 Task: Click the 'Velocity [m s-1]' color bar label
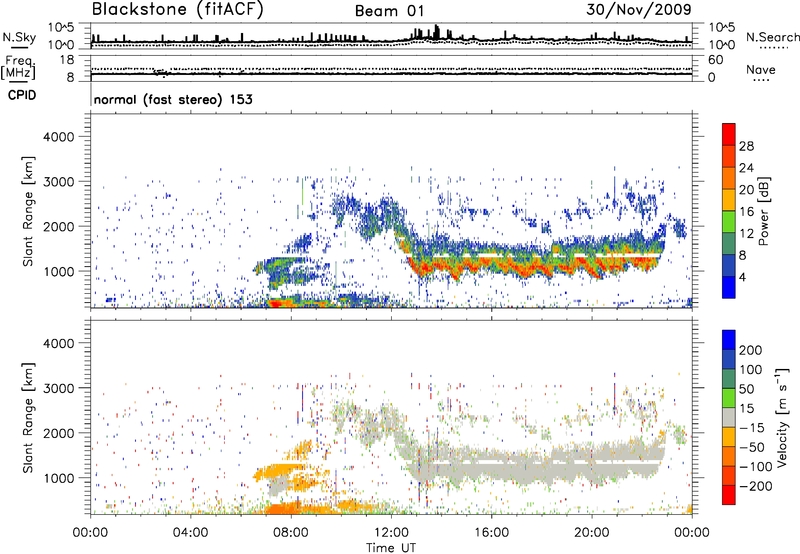point(782,417)
